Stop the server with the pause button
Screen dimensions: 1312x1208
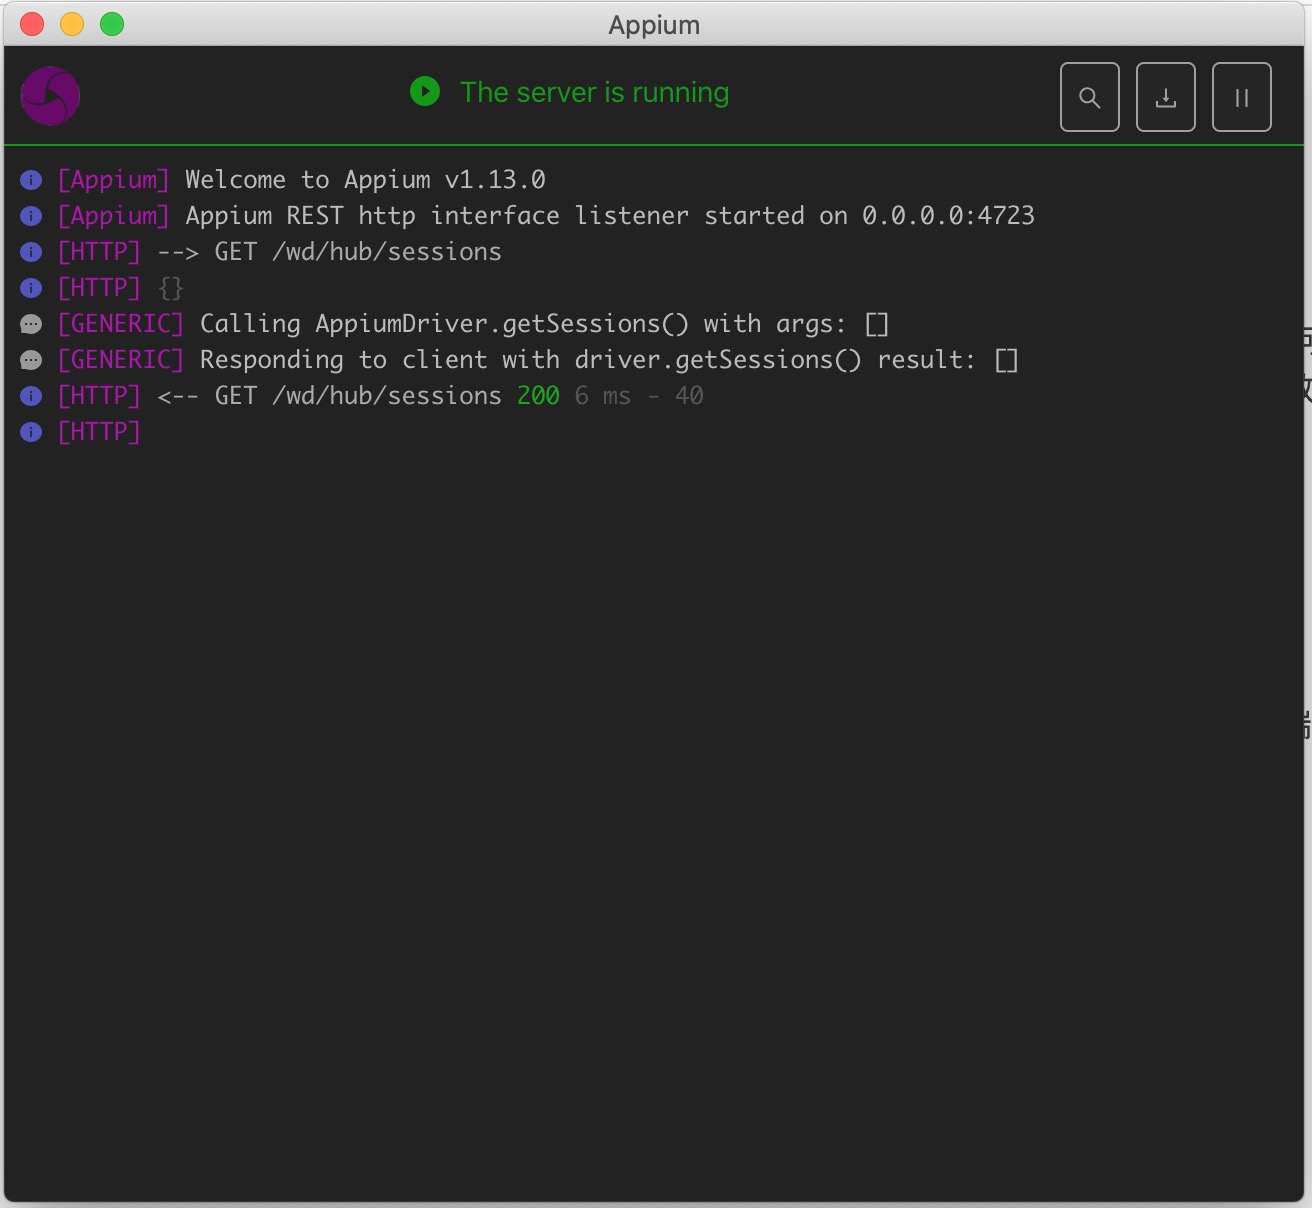[1241, 97]
